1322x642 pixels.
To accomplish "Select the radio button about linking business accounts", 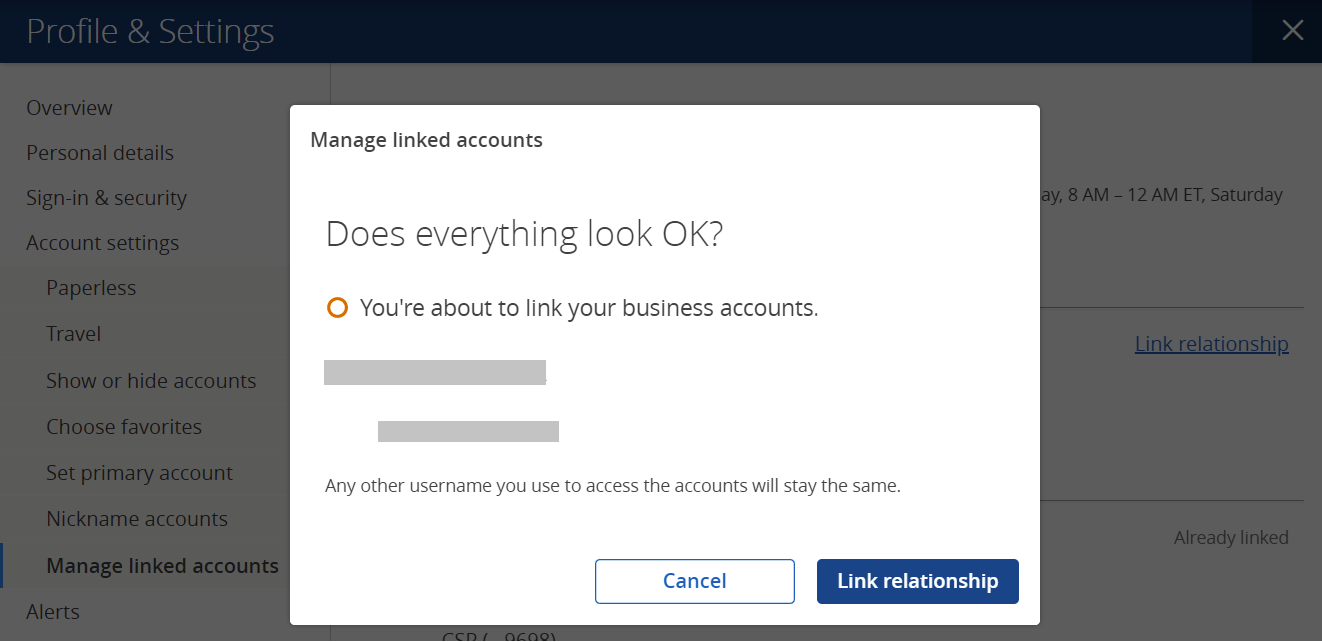I will pyautogui.click(x=337, y=307).
